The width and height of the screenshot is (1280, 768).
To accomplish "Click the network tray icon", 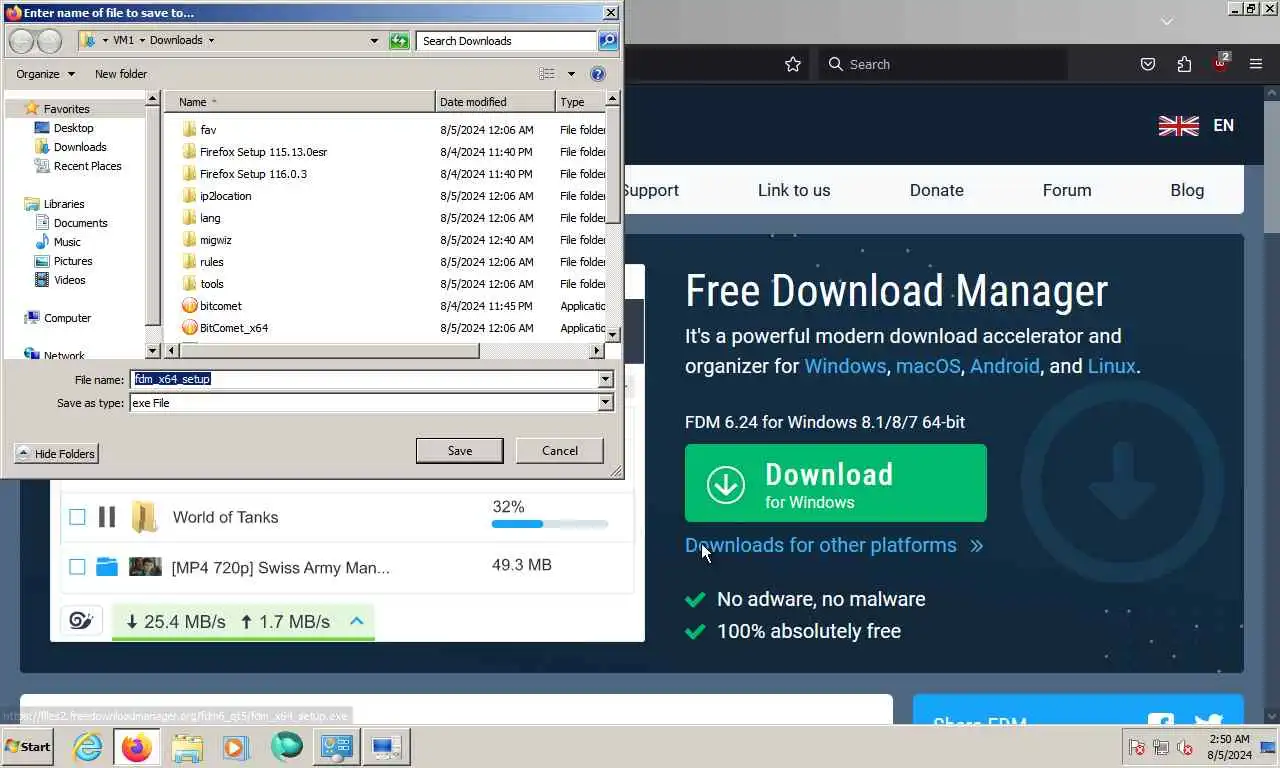I will tap(1161, 747).
